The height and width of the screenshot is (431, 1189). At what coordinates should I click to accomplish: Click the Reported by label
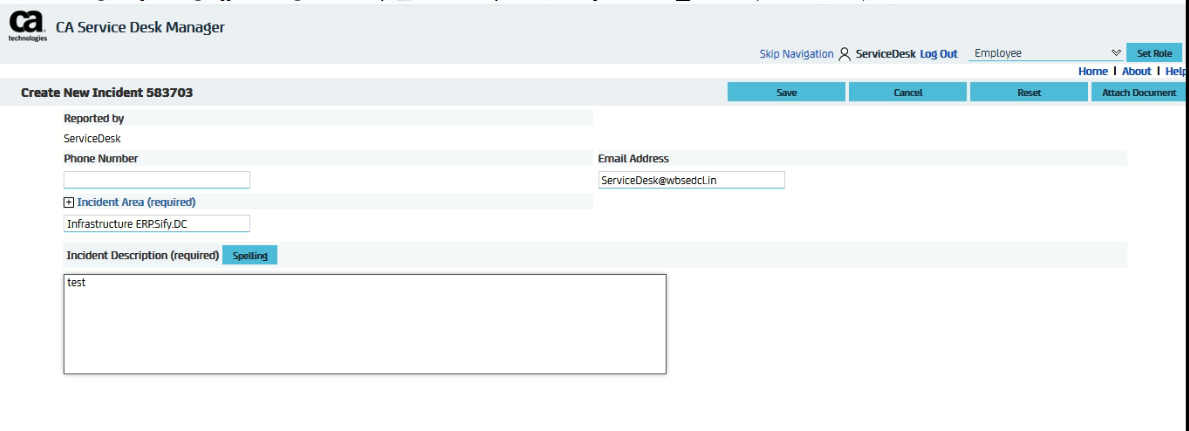94,118
